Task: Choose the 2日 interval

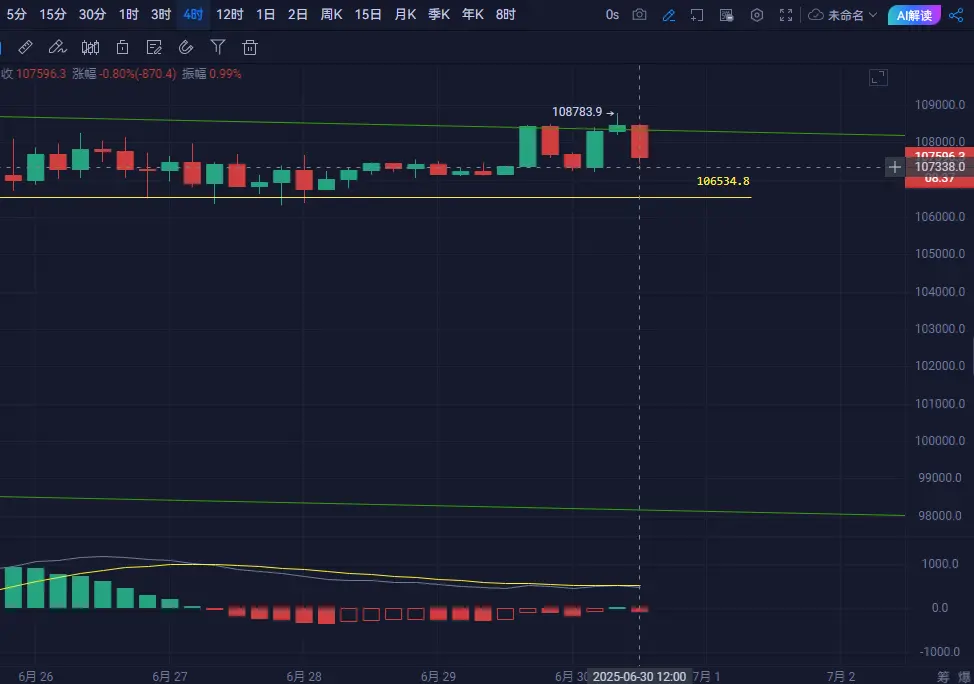Action: click(x=298, y=14)
